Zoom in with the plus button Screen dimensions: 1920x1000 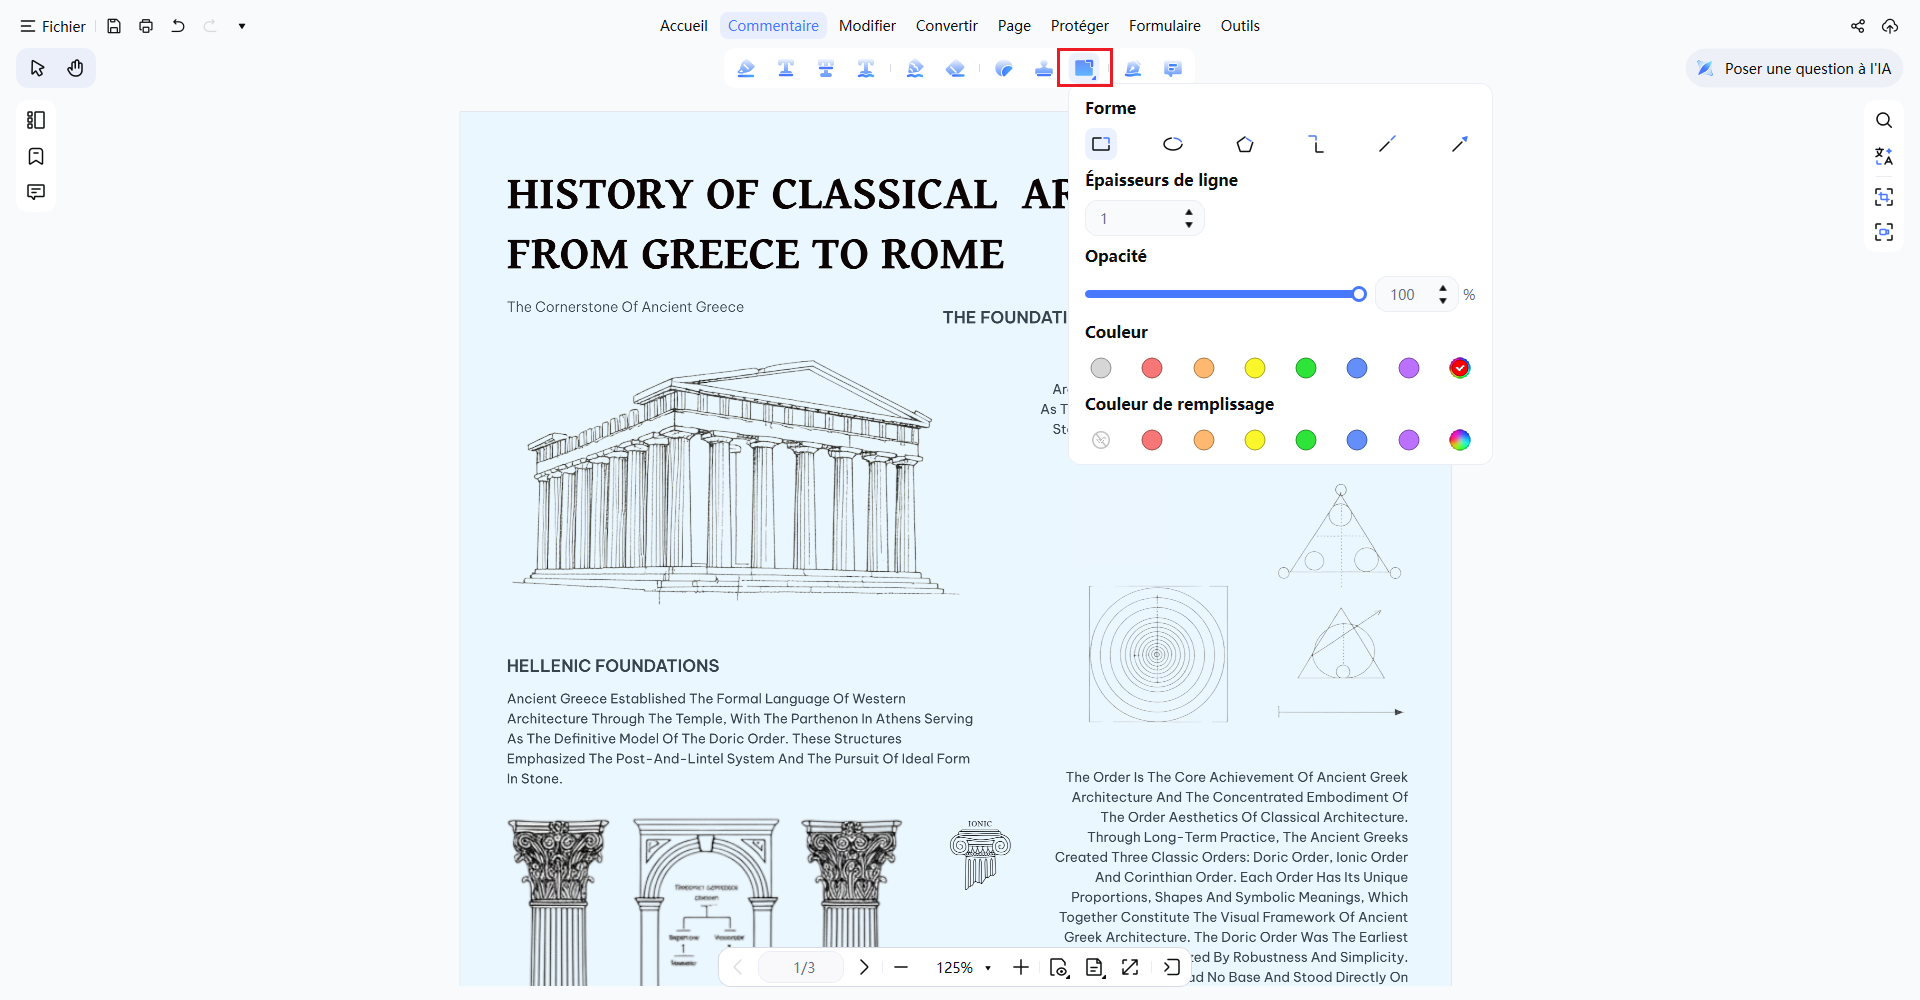(1020, 967)
